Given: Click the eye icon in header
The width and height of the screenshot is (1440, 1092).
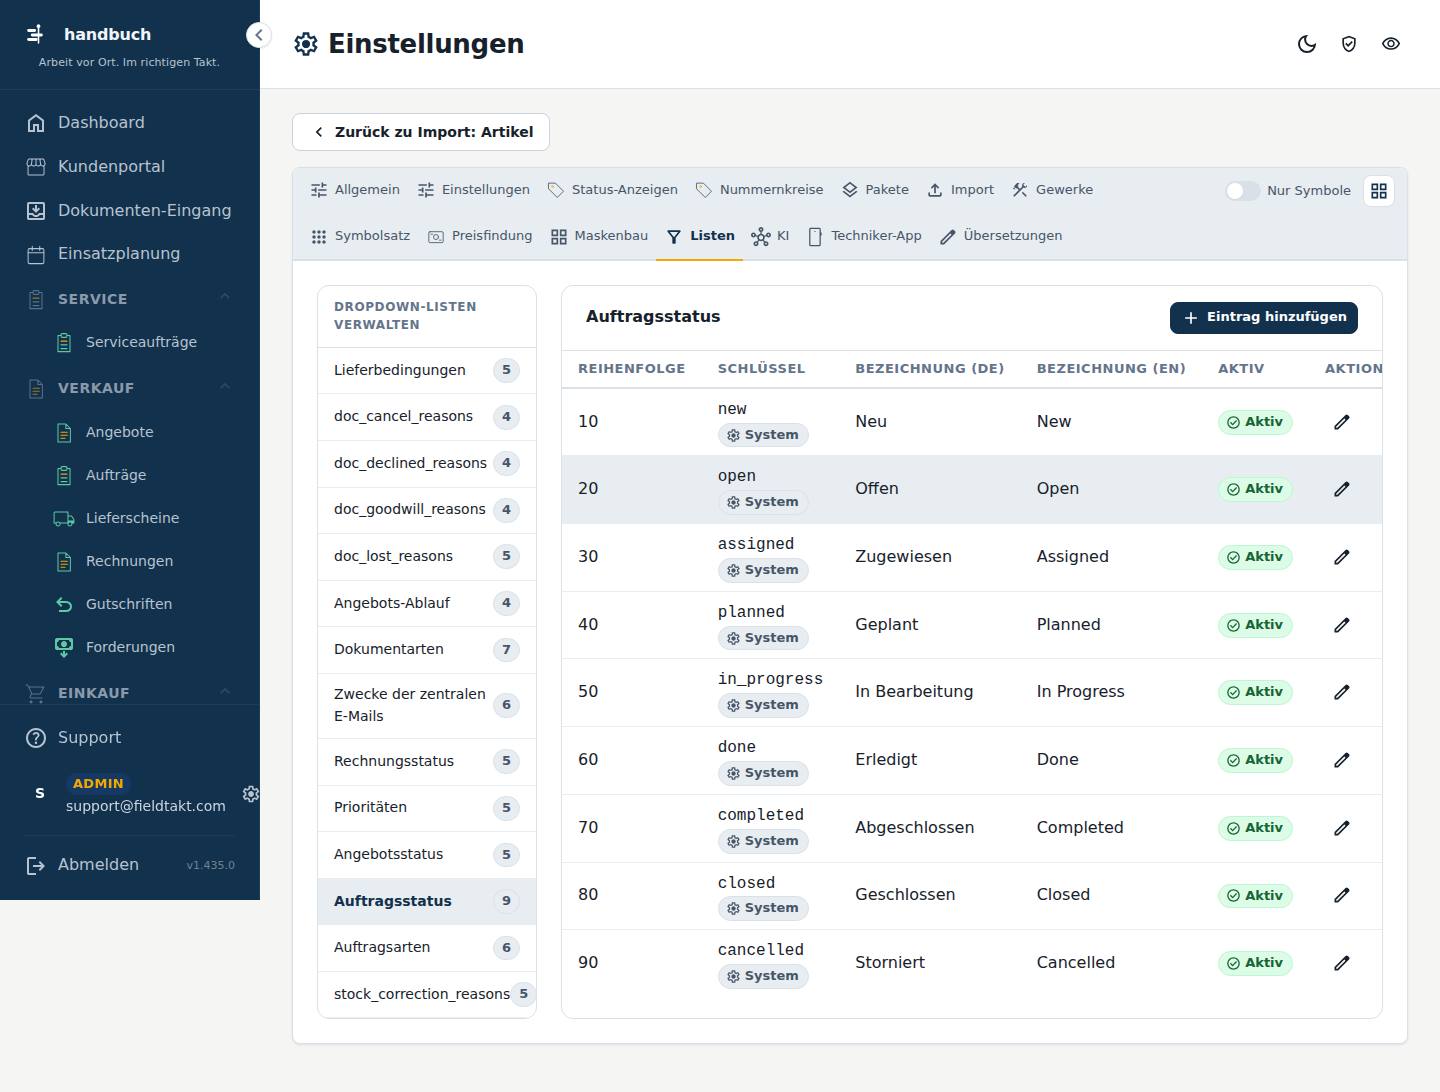Looking at the screenshot, I should pos(1391,44).
